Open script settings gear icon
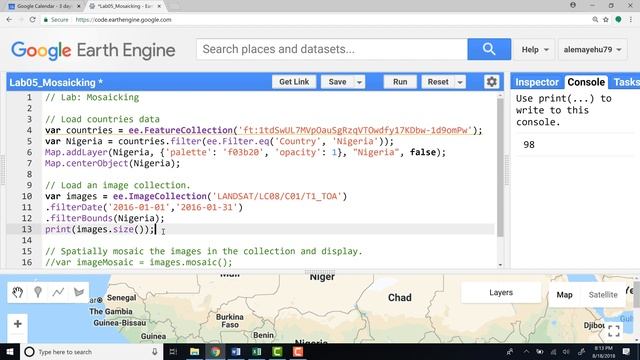 pyautogui.click(x=491, y=82)
